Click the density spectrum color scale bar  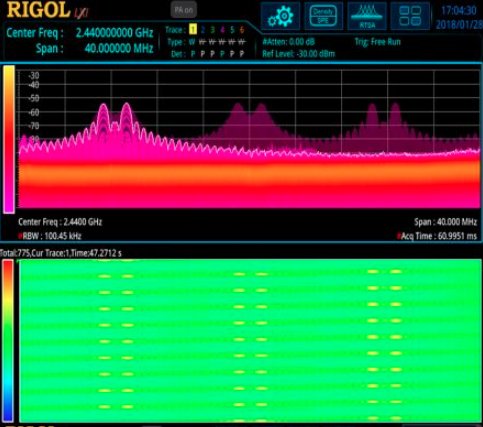pos(9,139)
